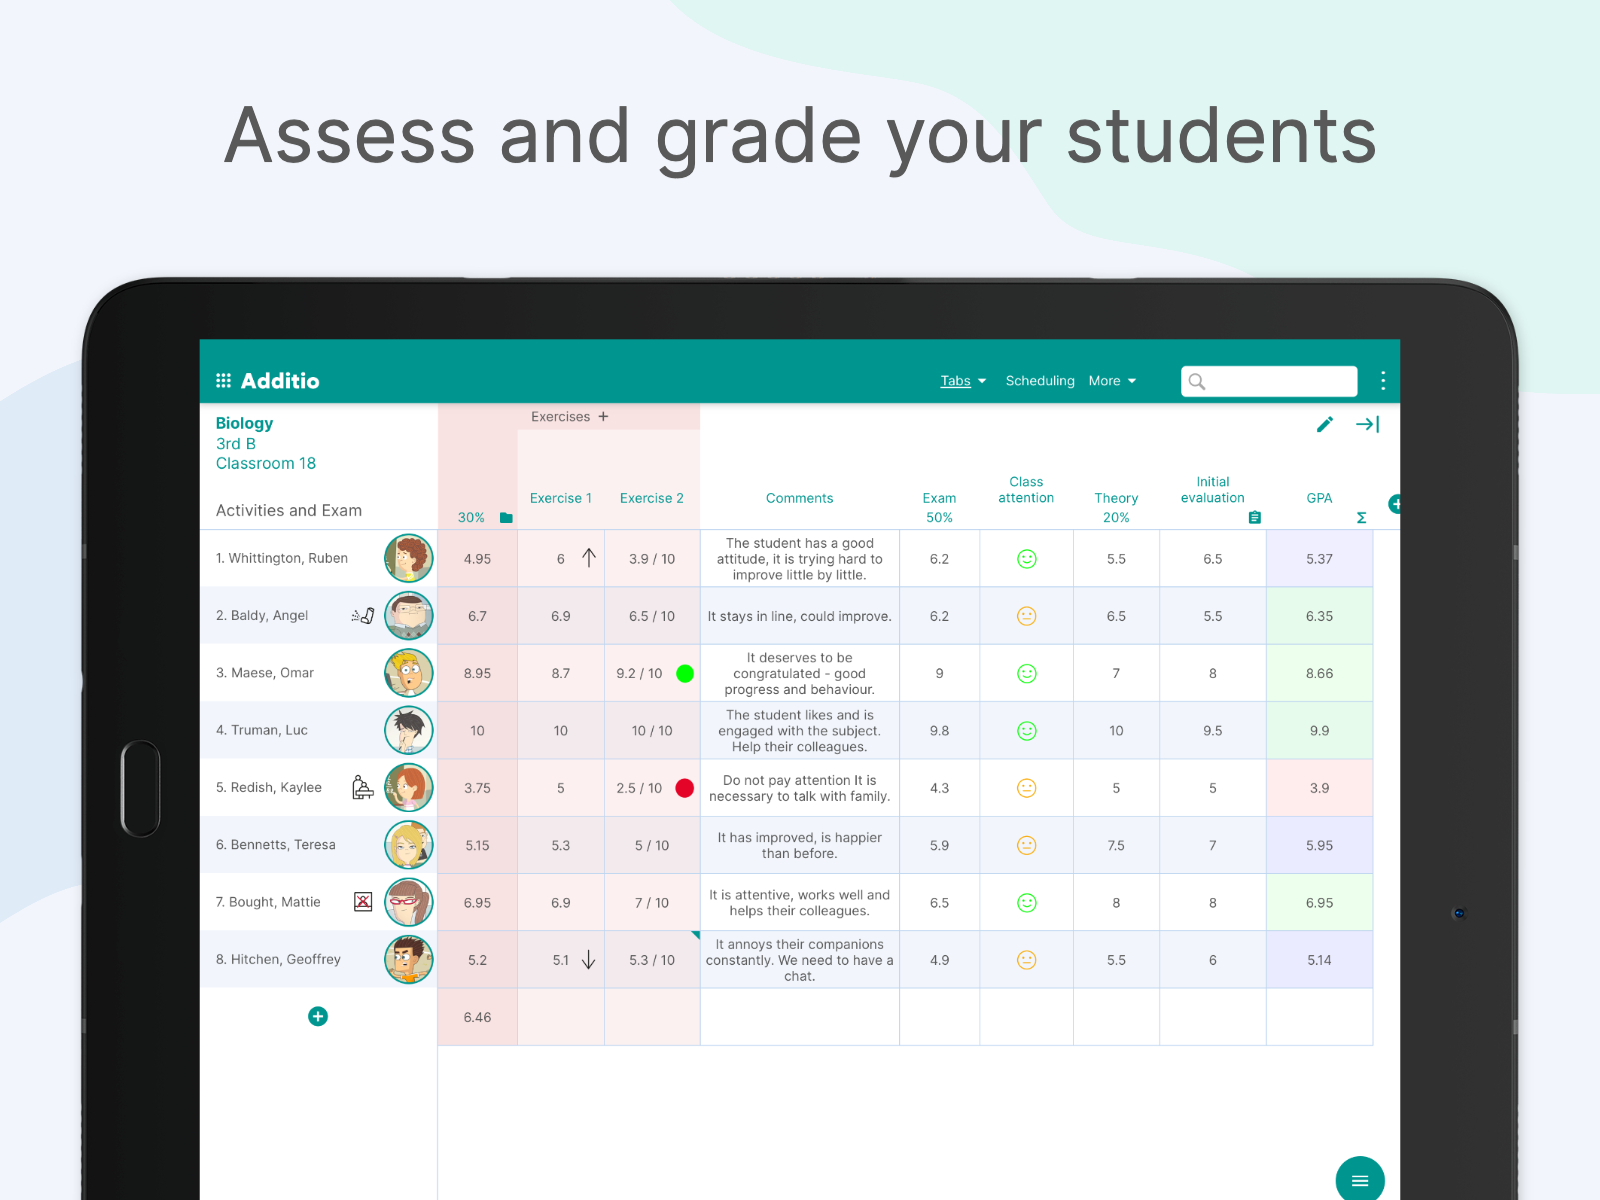Click Angel Baldy's saxophone icon
1600x1200 pixels.
(363, 616)
